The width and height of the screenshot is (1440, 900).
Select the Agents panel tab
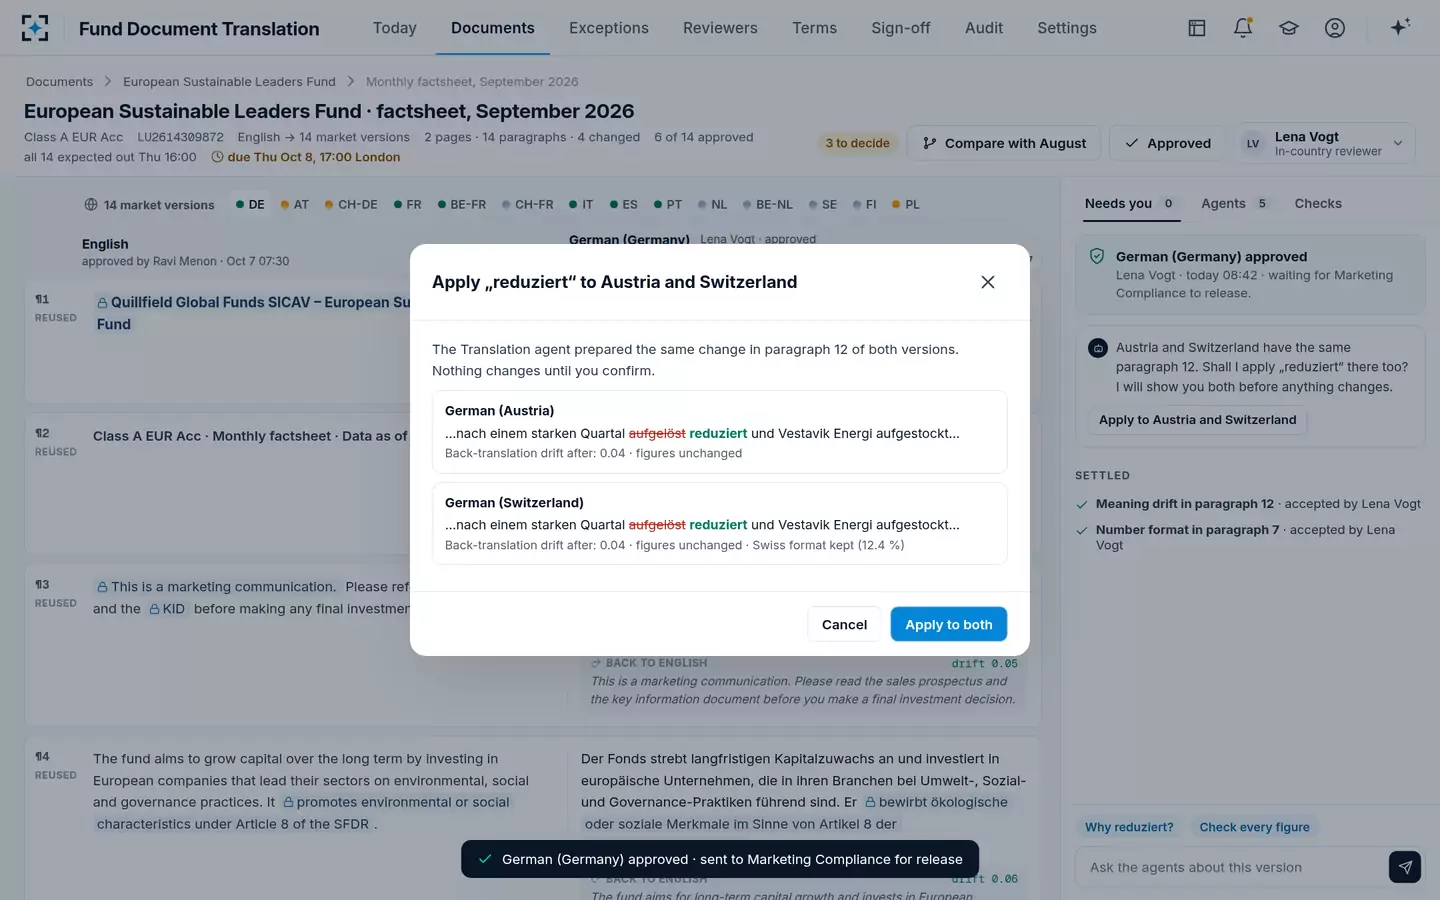pyautogui.click(x=1234, y=203)
